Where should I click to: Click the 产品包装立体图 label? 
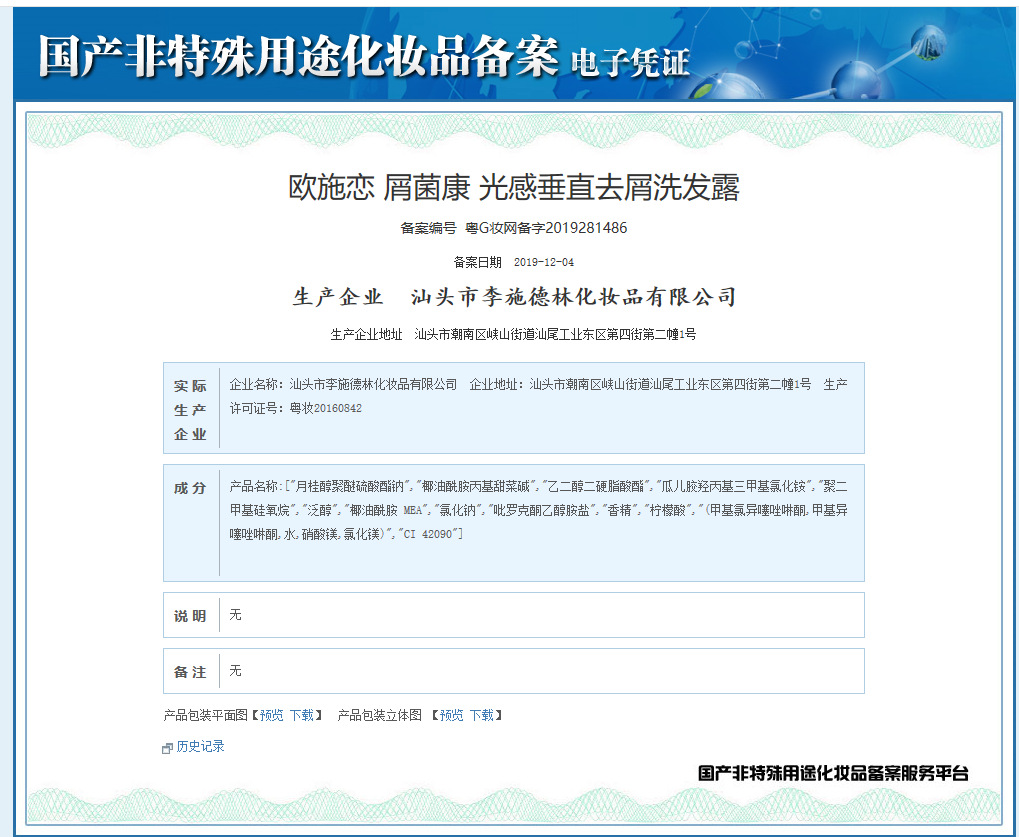coord(380,715)
